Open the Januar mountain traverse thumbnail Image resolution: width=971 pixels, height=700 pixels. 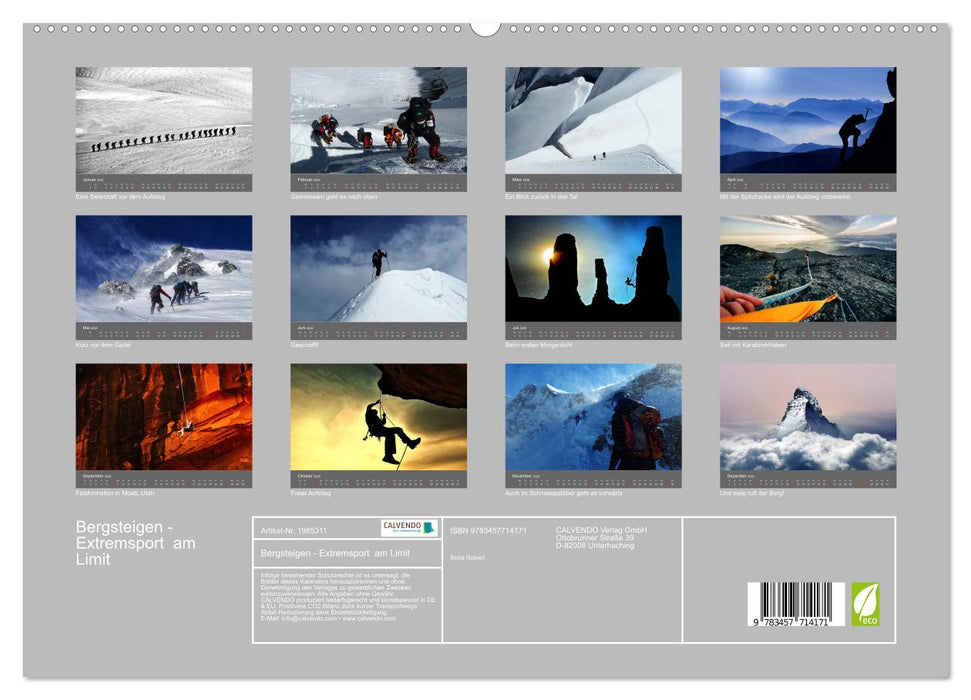pyautogui.click(x=165, y=120)
